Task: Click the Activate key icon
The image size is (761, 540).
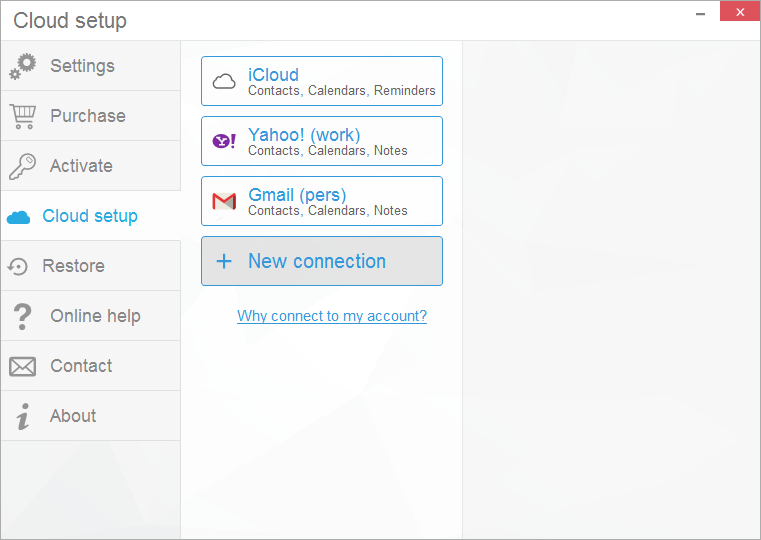Action: tap(22, 166)
